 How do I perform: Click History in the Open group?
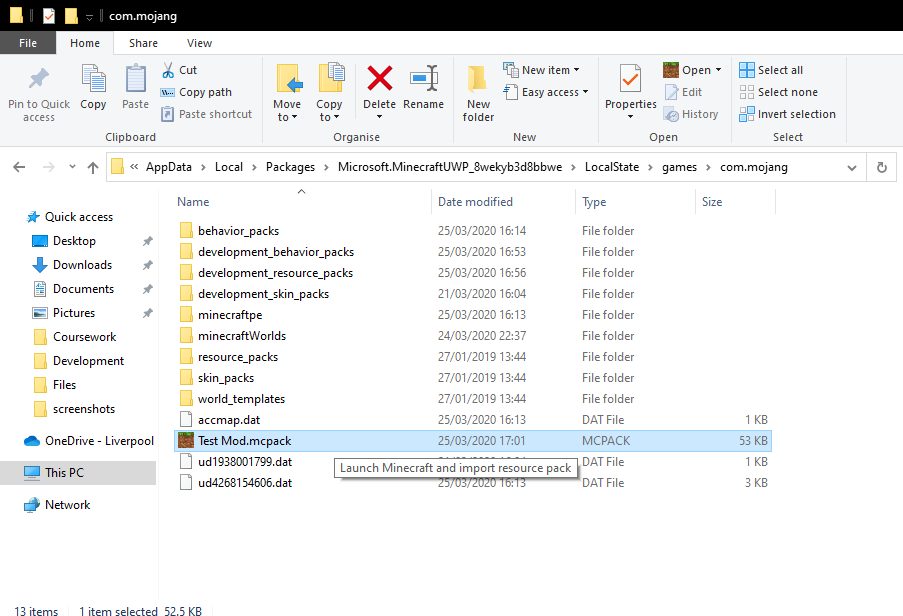691,114
